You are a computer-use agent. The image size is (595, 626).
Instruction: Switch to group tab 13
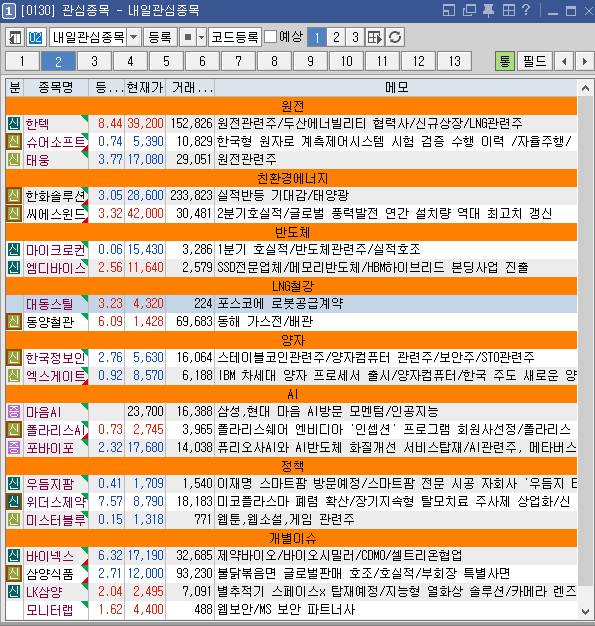(454, 61)
